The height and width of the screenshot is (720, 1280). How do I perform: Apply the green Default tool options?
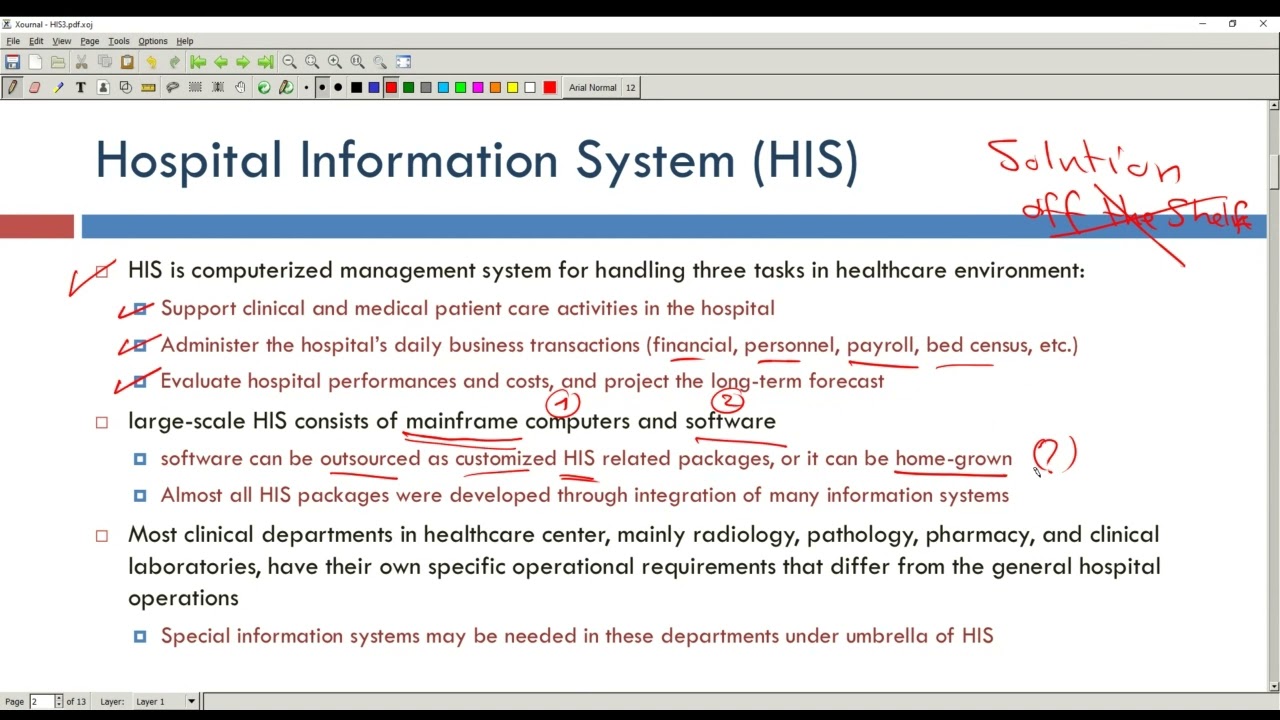tap(264, 88)
